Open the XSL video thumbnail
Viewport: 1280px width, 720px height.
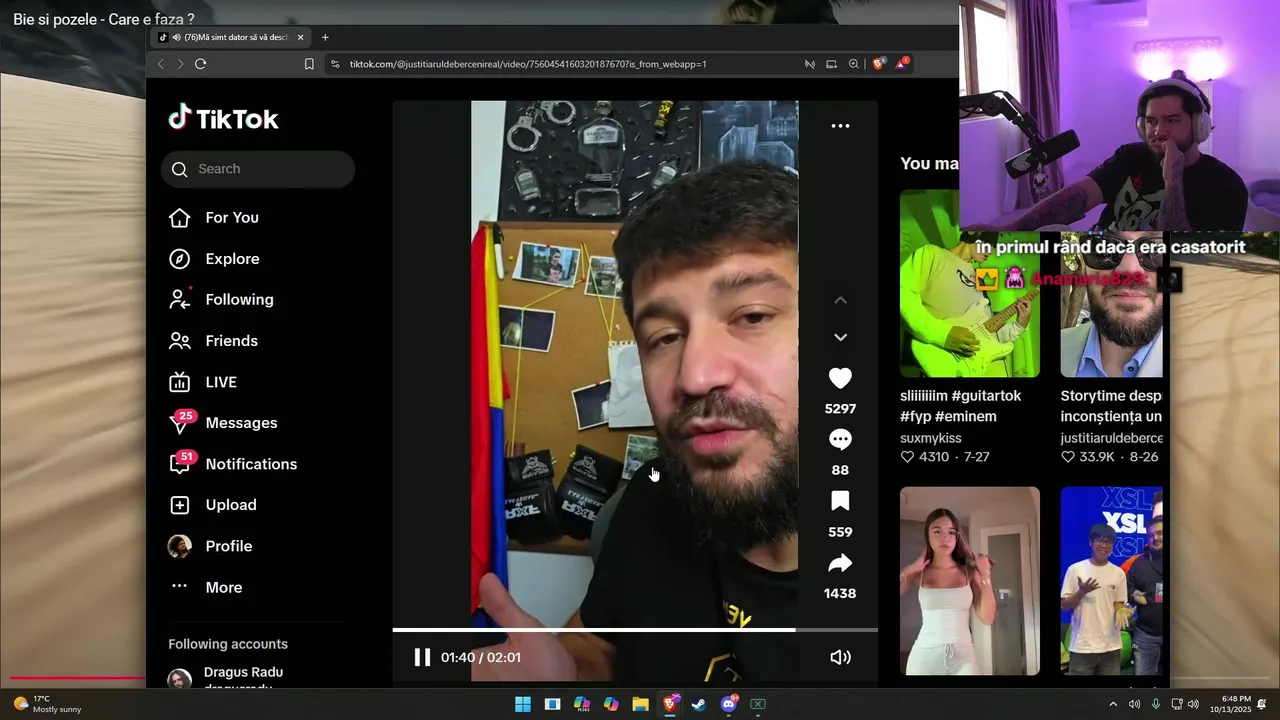[x=1112, y=581]
